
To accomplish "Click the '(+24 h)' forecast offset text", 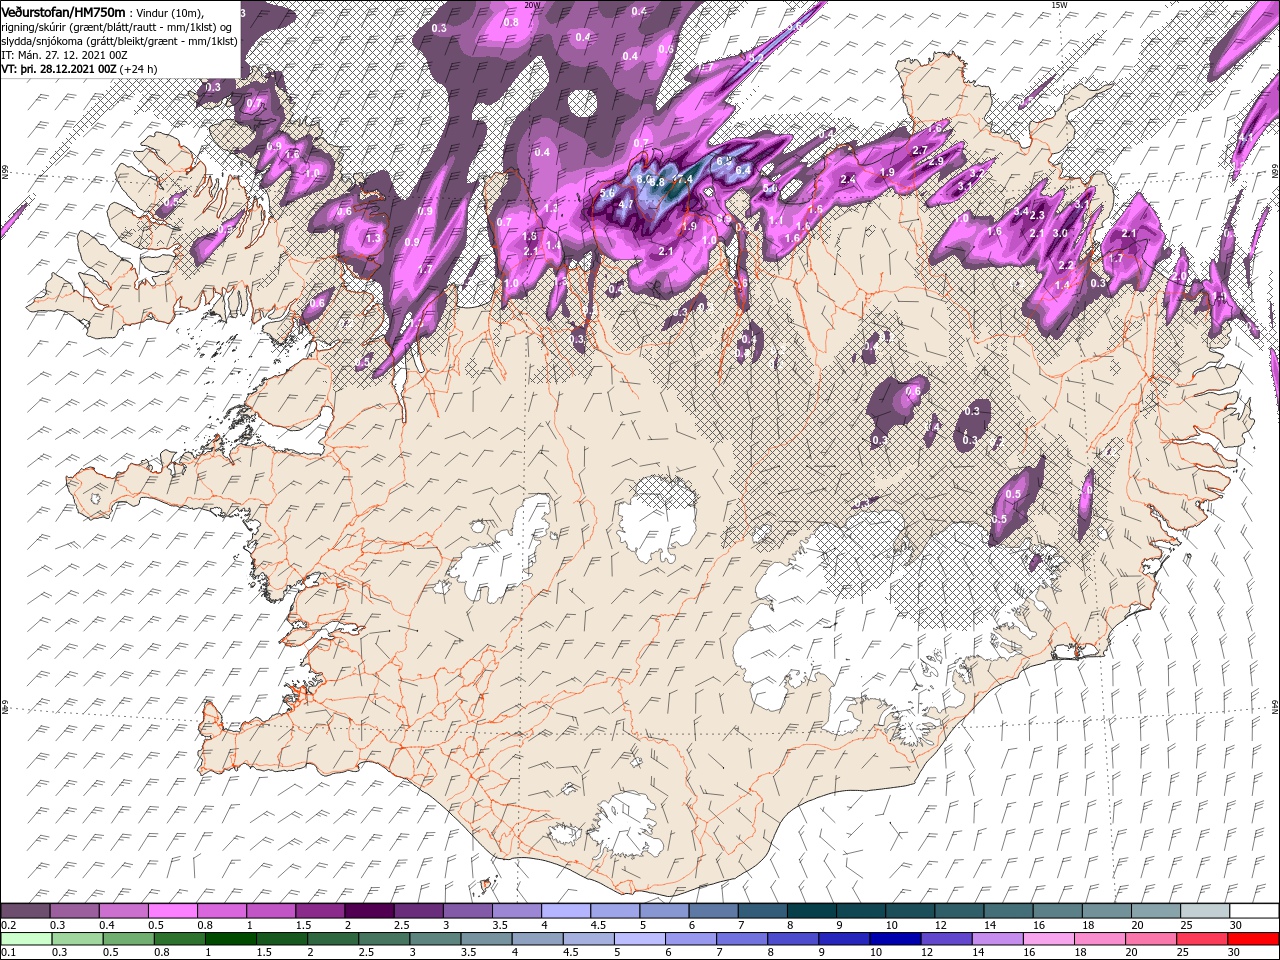I will (x=138, y=69).
